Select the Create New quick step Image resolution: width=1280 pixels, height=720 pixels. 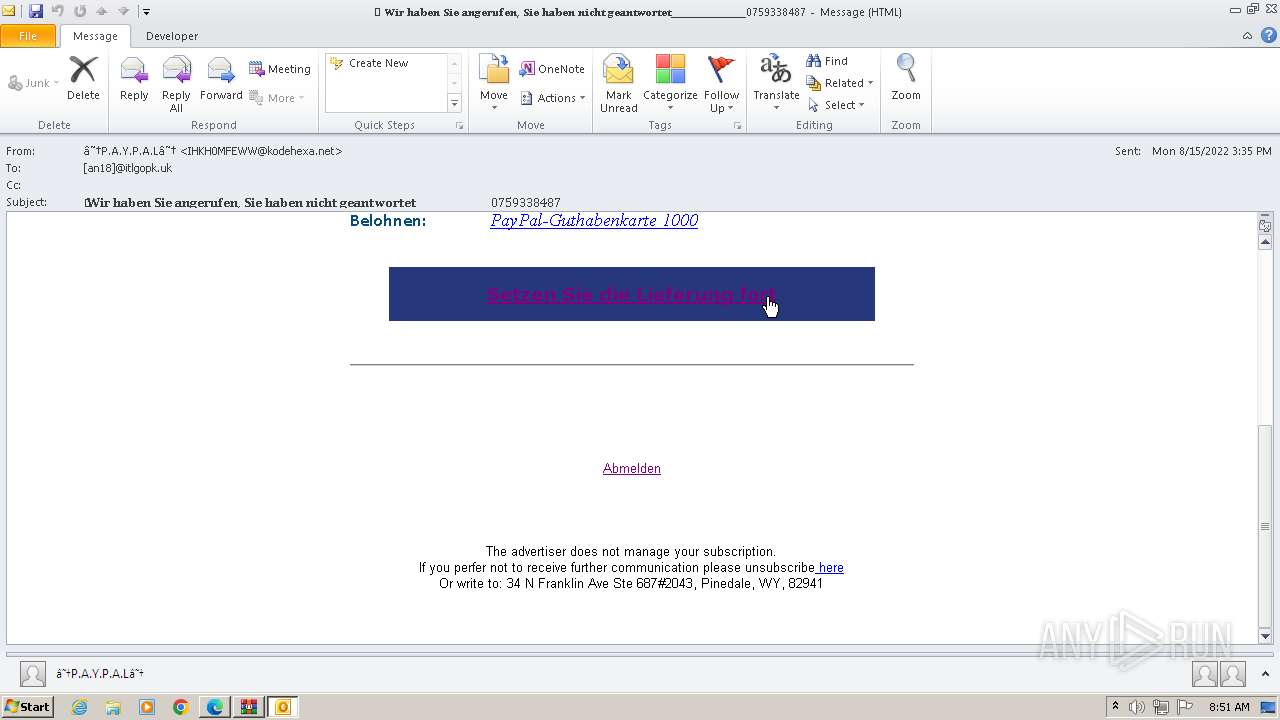coord(378,63)
